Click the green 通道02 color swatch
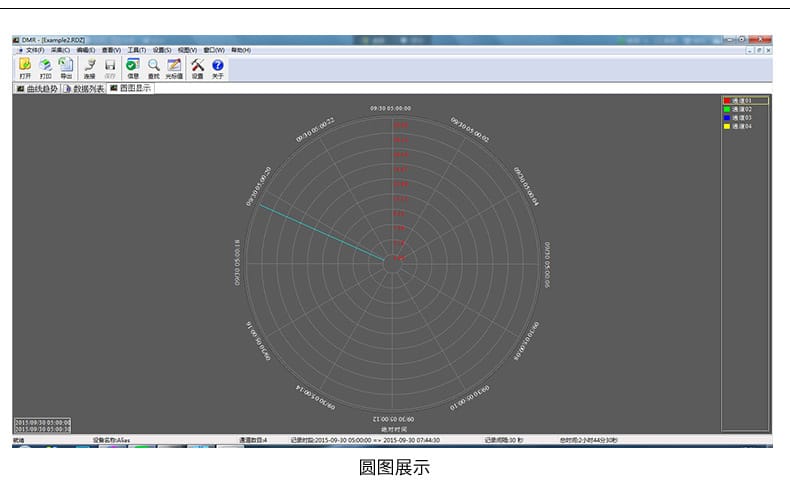The image size is (790, 498). pos(727,109)
